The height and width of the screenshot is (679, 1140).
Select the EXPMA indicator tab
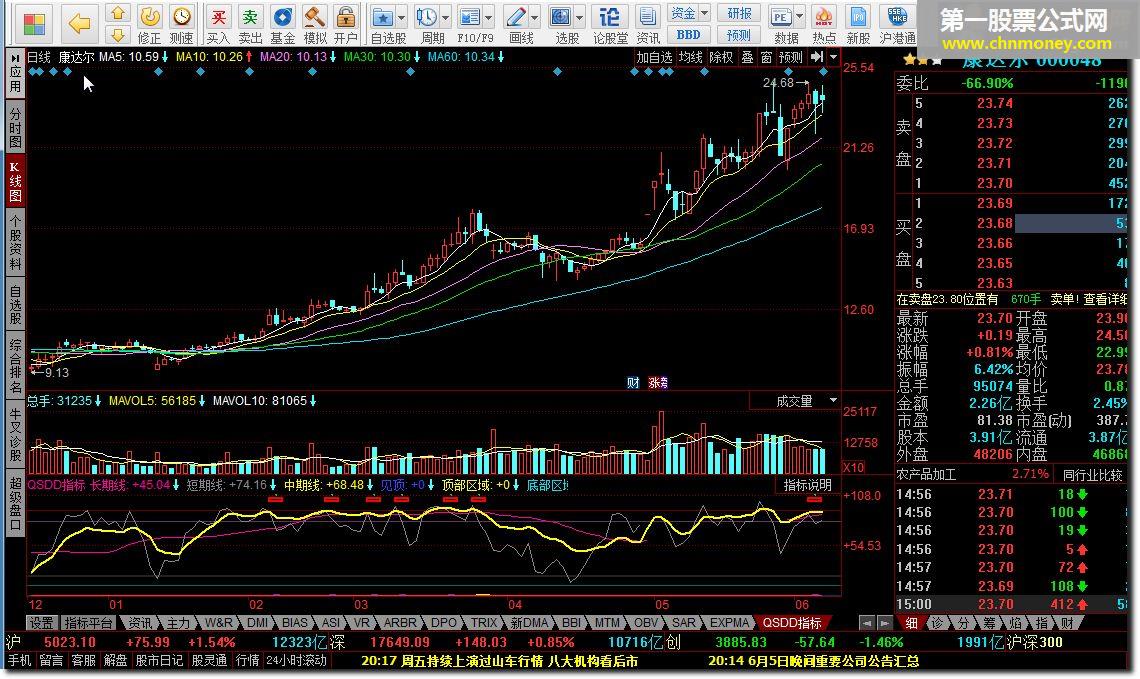(729, 623)
